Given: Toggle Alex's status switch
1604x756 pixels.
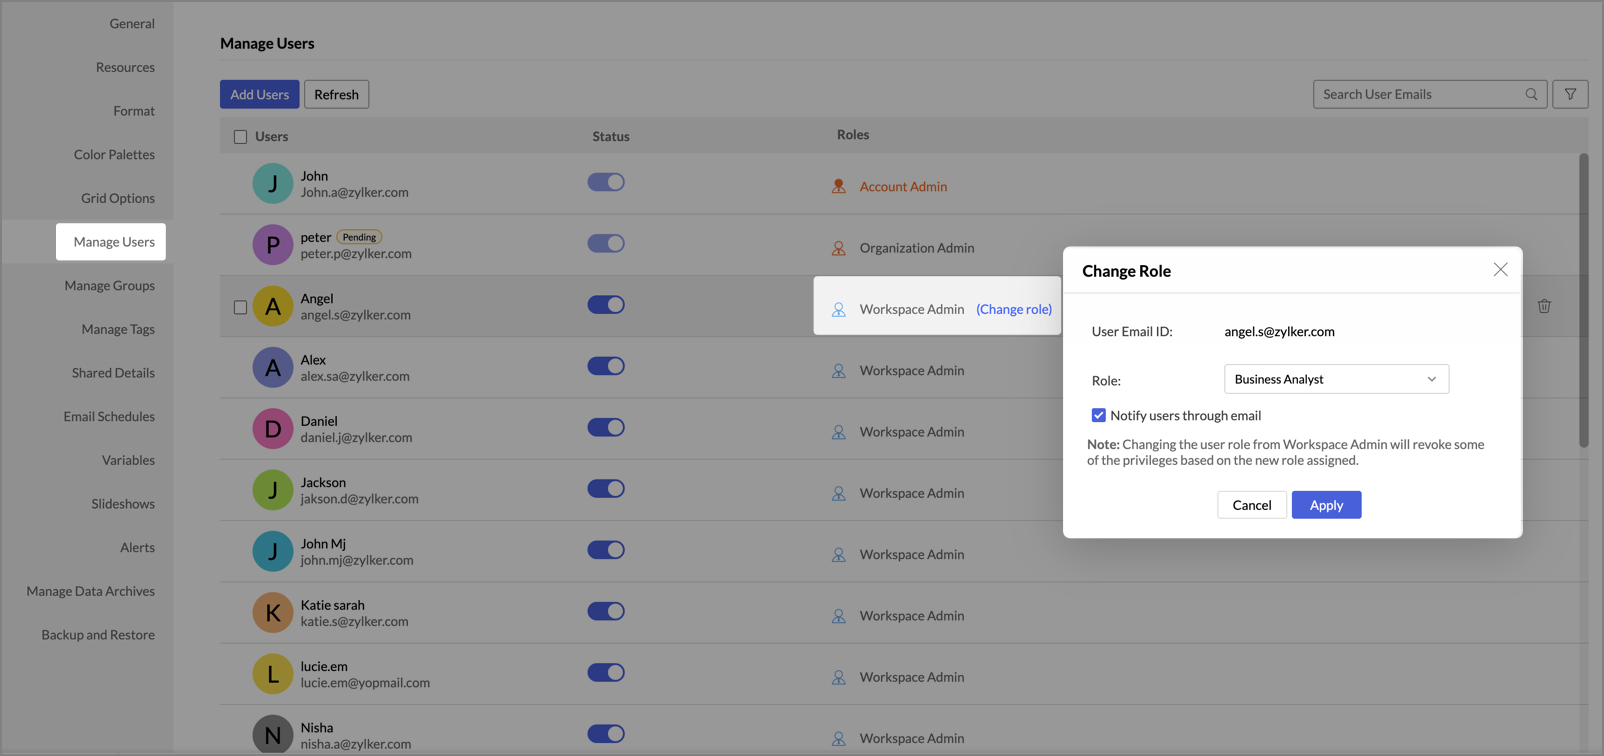Looking at the screenshot, I should pos(606,366).
